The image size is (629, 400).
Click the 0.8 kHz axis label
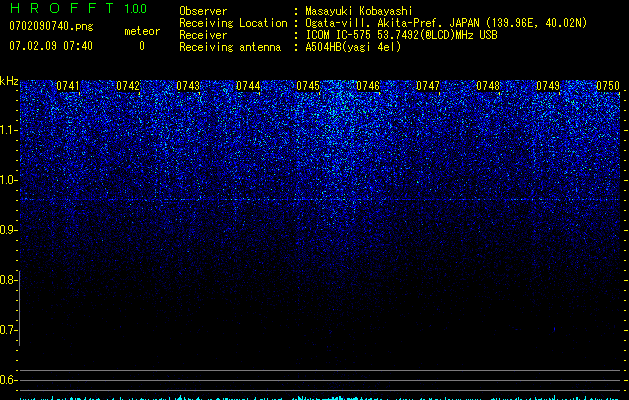click(x=9, y=280)
